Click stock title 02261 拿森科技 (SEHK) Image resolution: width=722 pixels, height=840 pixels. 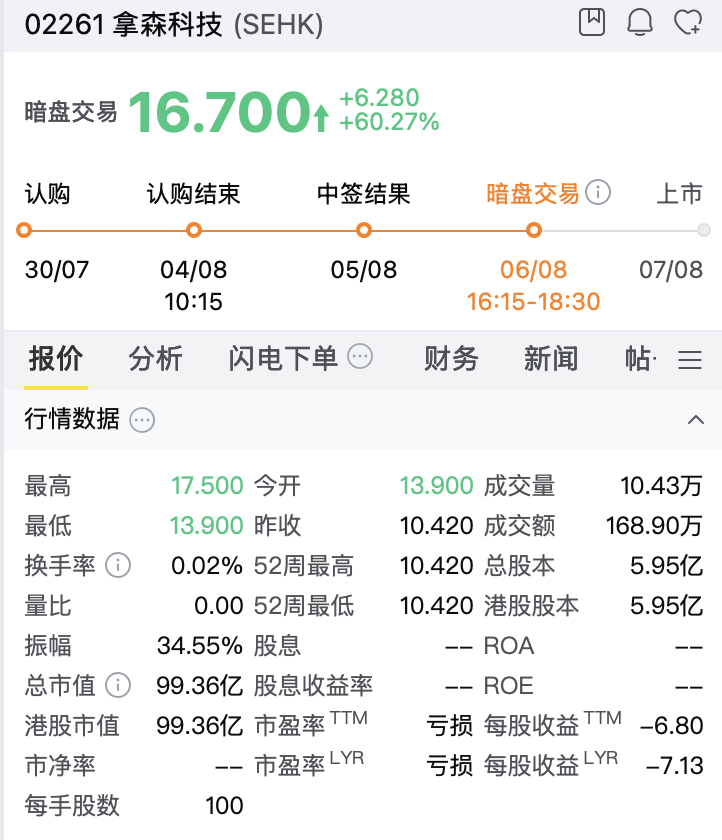click(174, 25)
